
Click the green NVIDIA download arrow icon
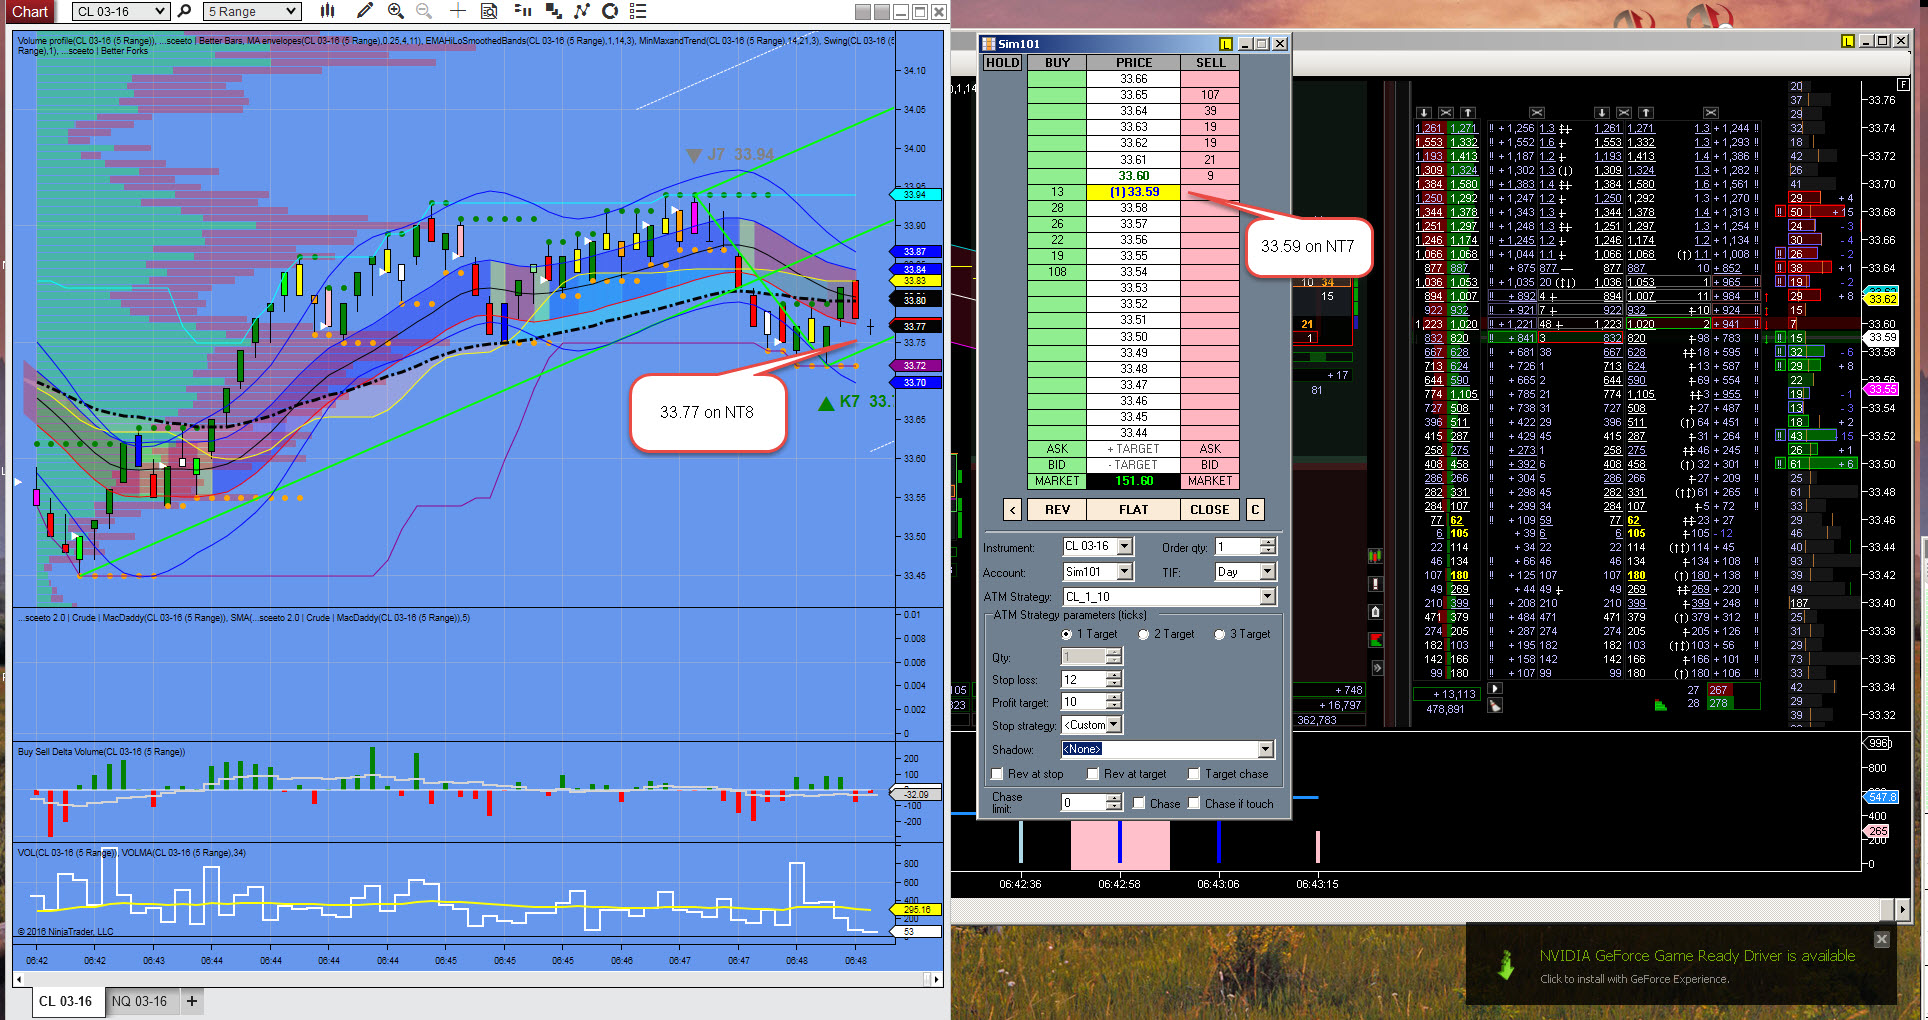pyautogui.click(x=1505, y=966)
